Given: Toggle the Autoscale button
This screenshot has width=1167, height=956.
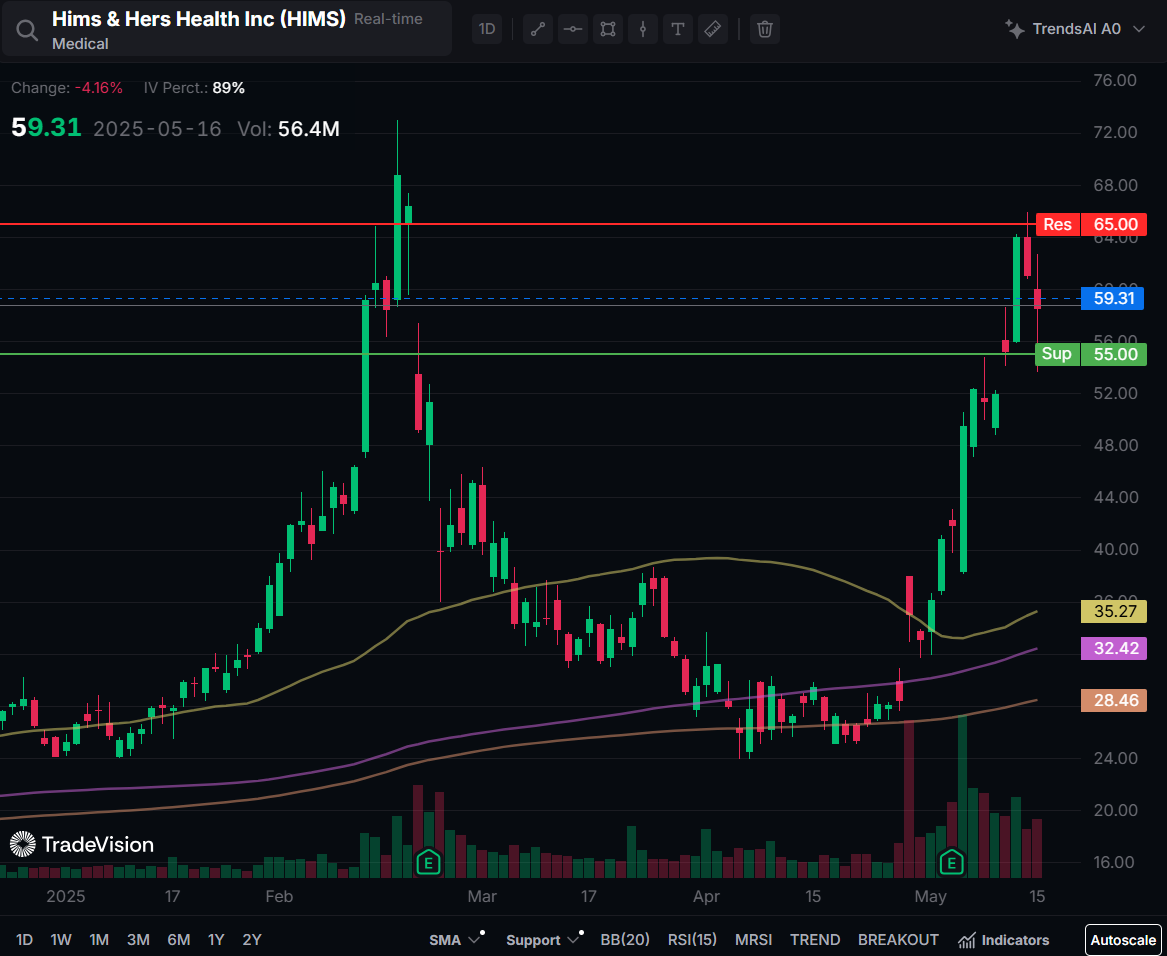Looking at the screenshot, I should click(x=1123, y=940).
